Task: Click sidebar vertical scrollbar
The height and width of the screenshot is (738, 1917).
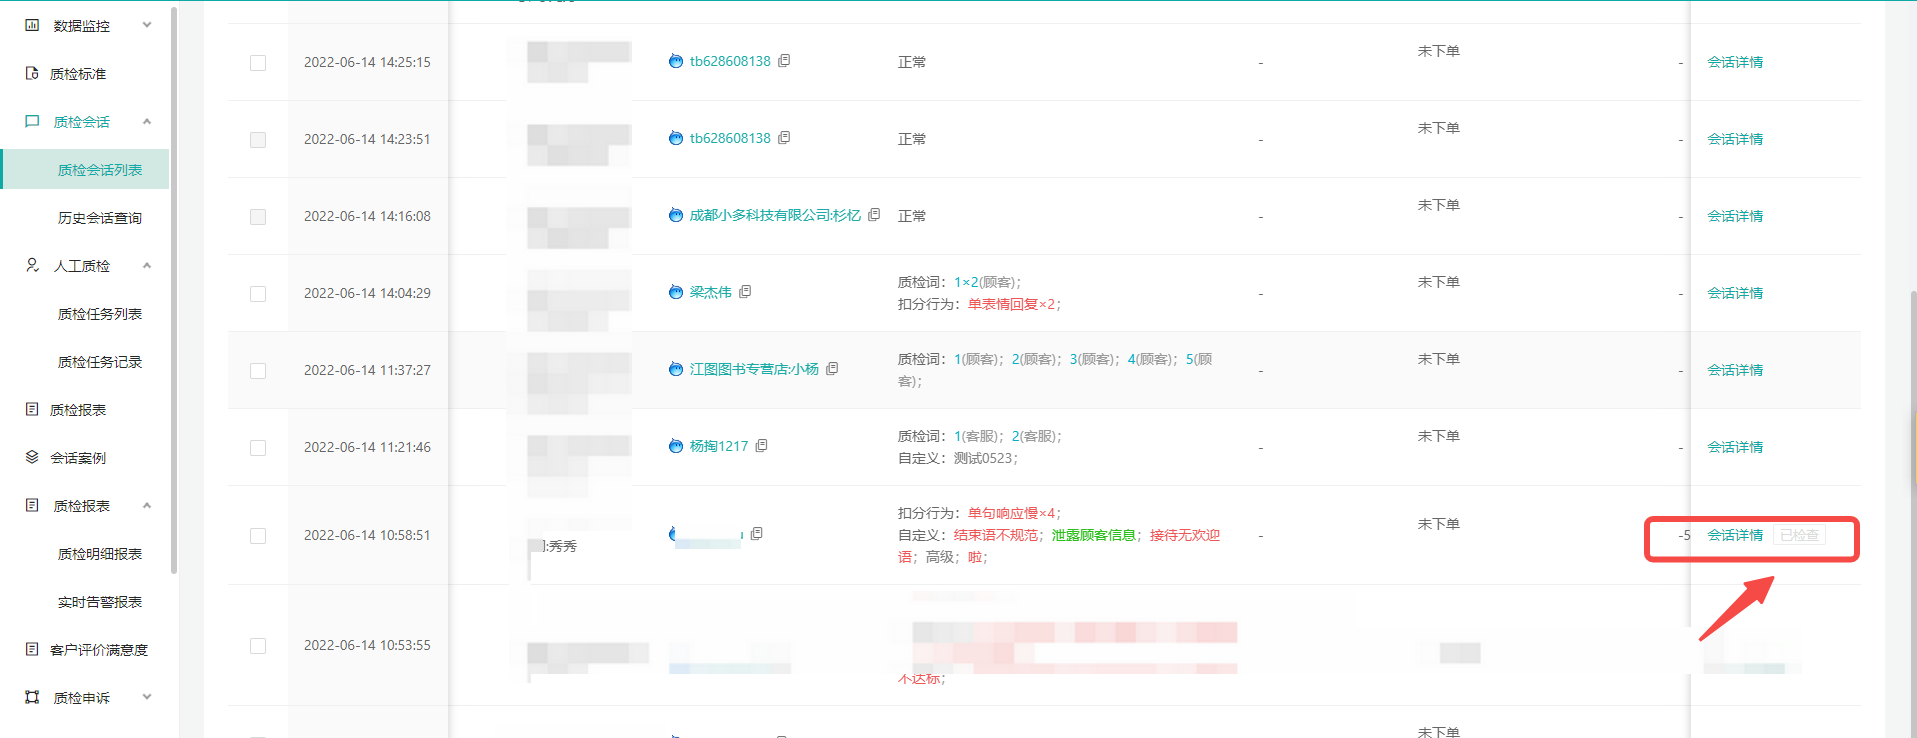Action: 174,290
